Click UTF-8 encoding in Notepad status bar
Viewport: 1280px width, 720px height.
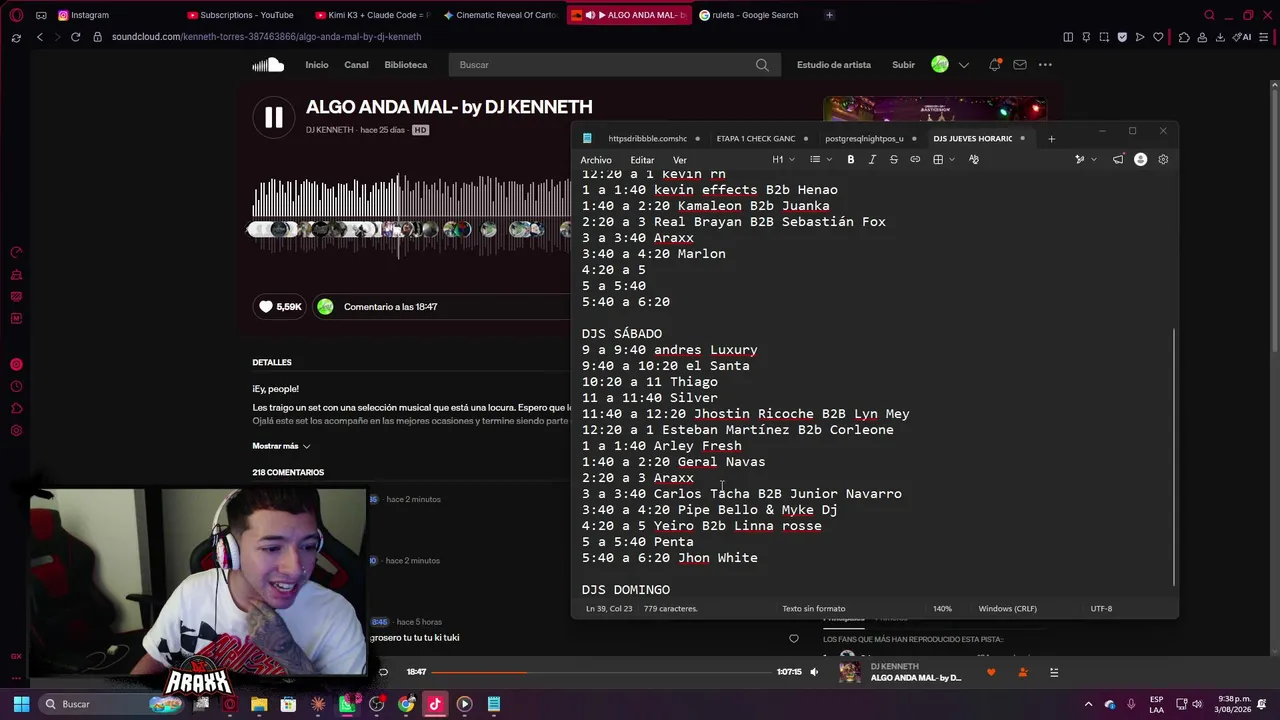point(1101,609)
